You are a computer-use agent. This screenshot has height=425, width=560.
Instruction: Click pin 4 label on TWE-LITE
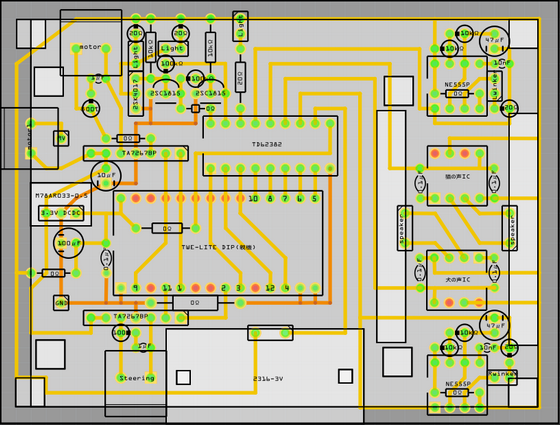point(286,288)
